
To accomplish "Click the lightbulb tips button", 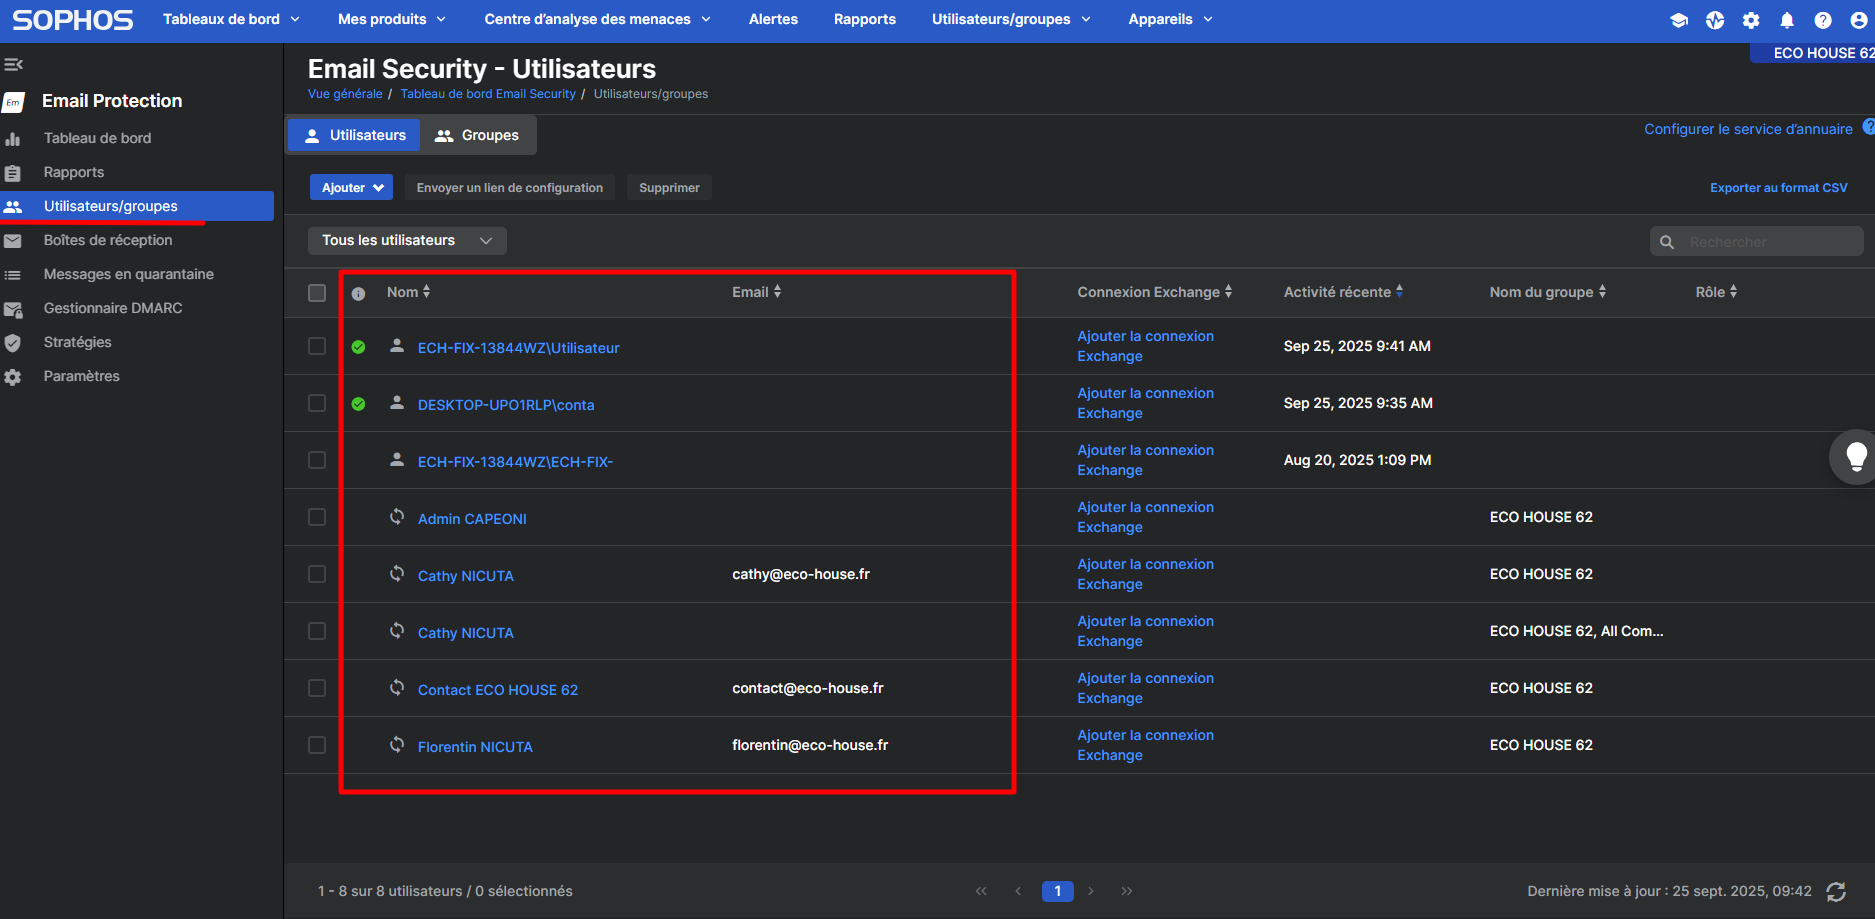I will click(x=1856, y=457).
